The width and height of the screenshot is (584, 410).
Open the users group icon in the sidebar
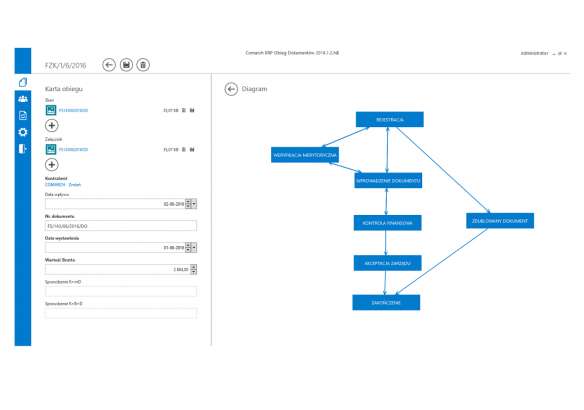click(x=23, y=99)
